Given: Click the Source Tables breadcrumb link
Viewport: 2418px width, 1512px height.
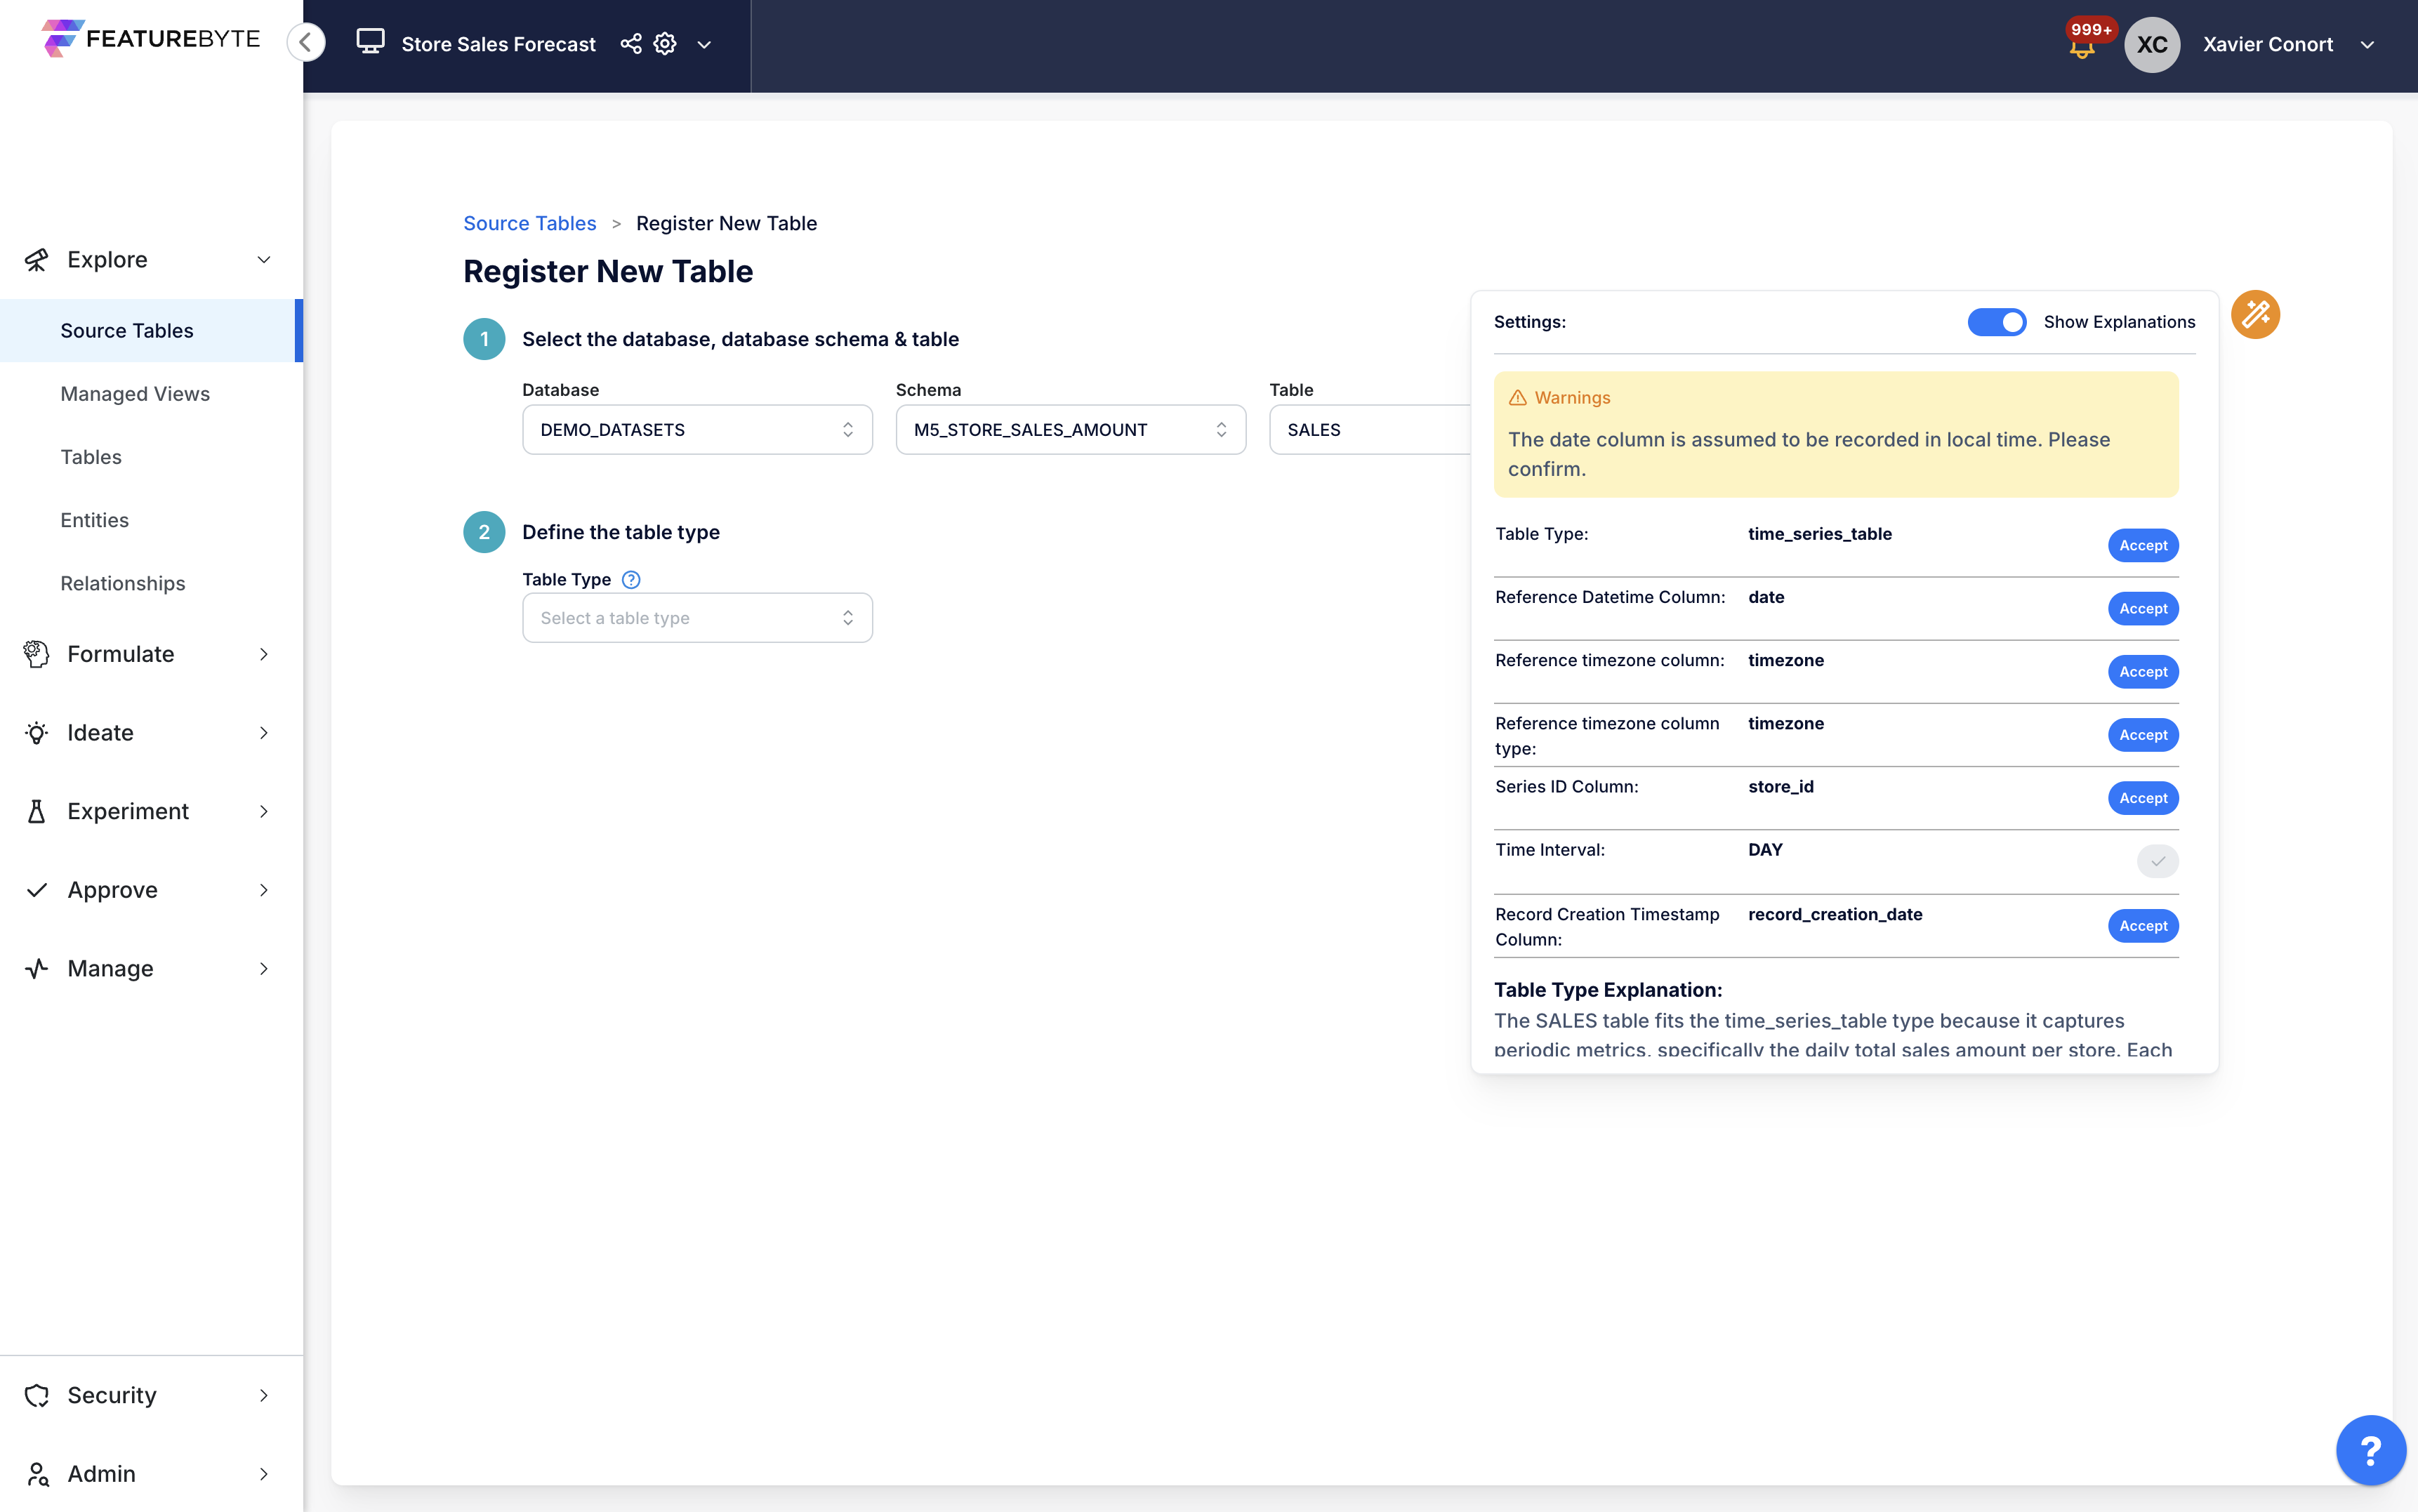Looking at the screenshot, I should click(529, 224).
